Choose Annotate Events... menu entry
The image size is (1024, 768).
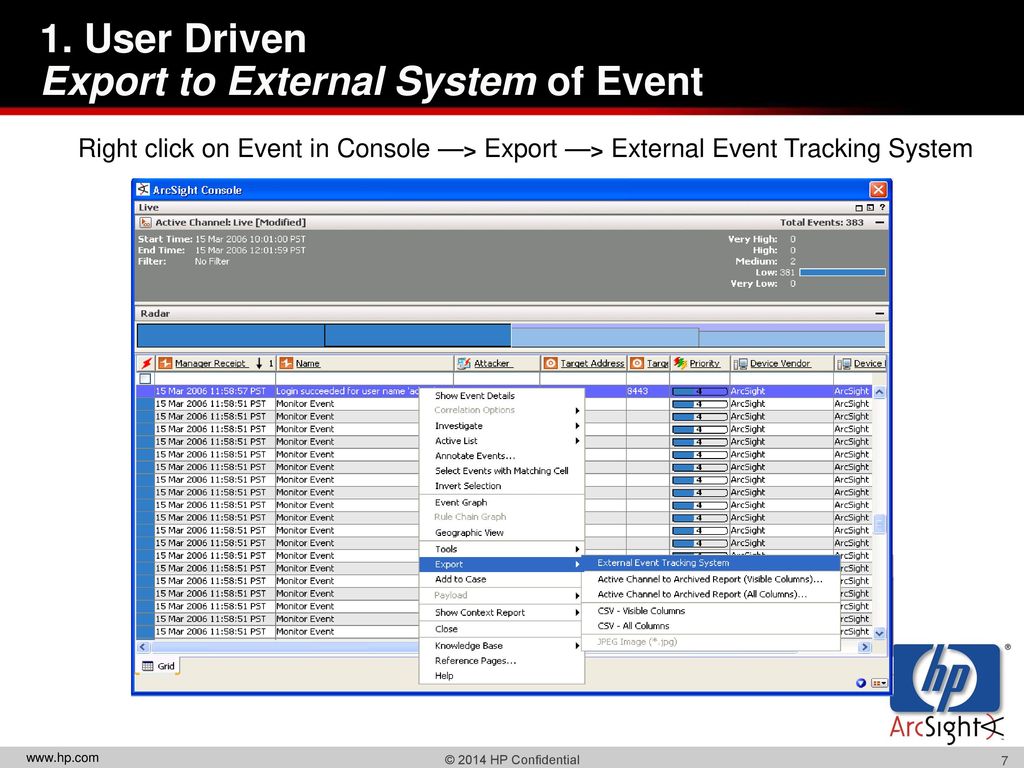click(x=501, y=456)
